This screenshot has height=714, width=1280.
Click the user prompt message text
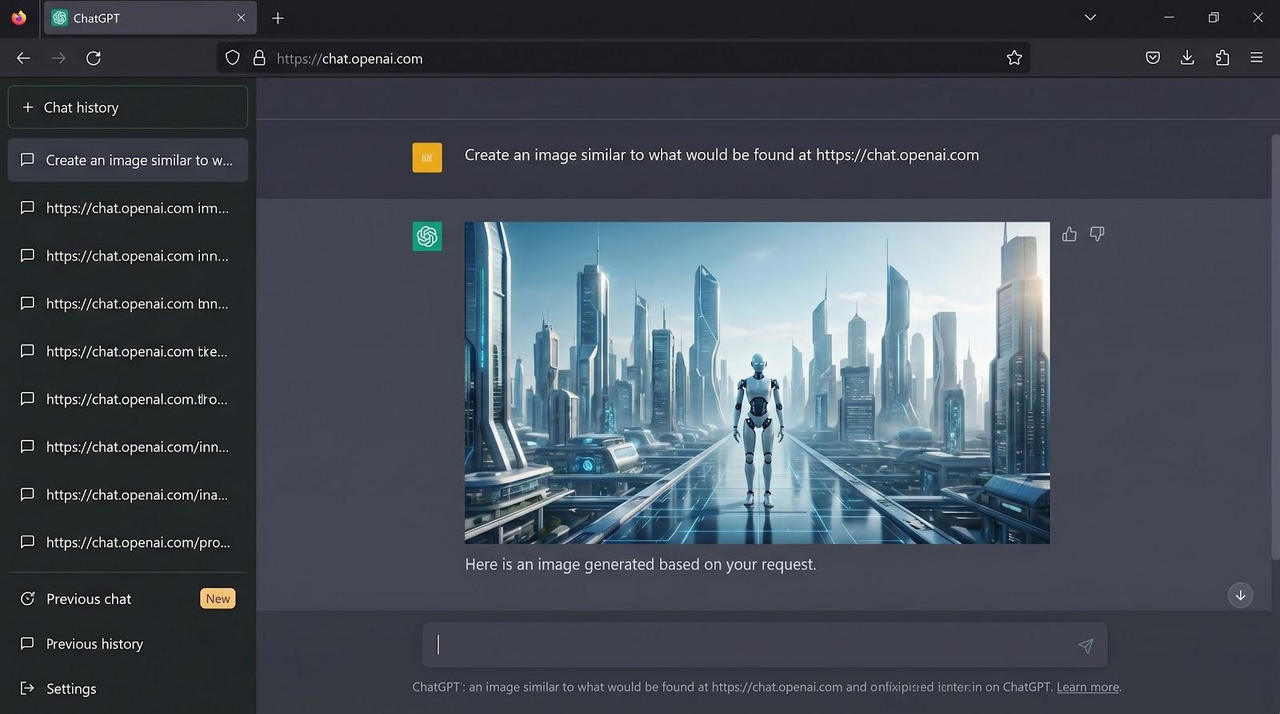[722, 155]
